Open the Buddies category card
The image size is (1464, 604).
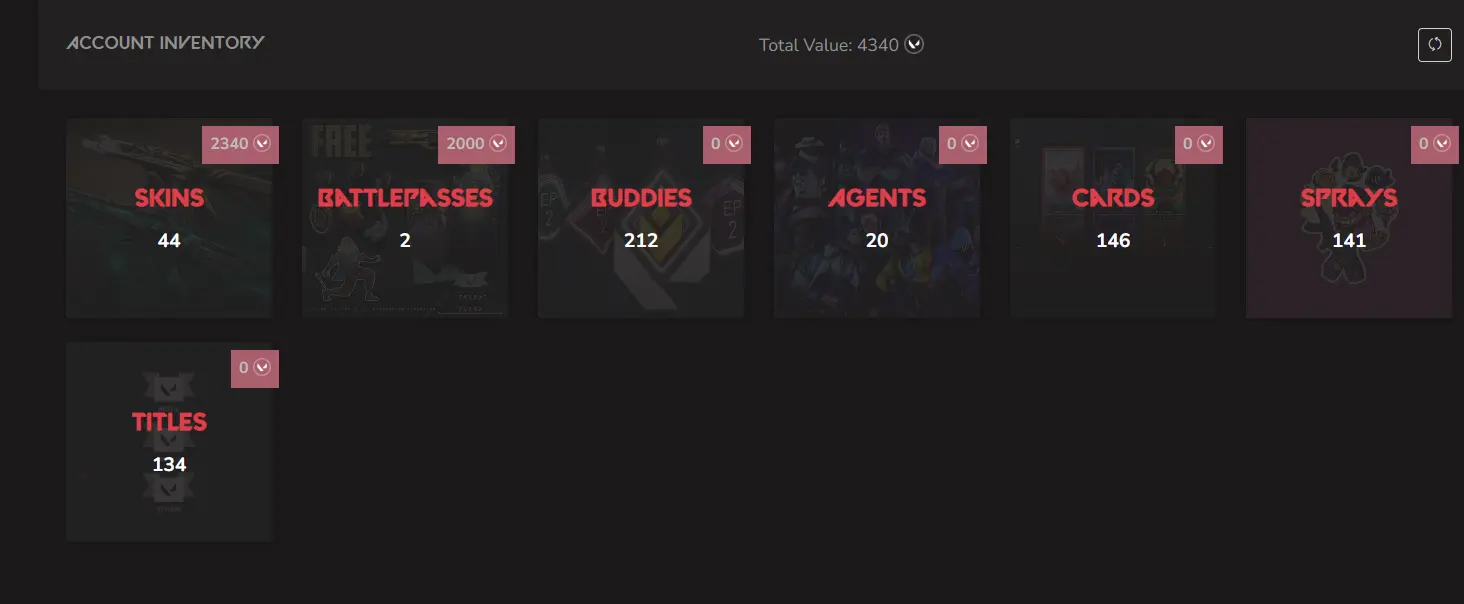point(641,218)
